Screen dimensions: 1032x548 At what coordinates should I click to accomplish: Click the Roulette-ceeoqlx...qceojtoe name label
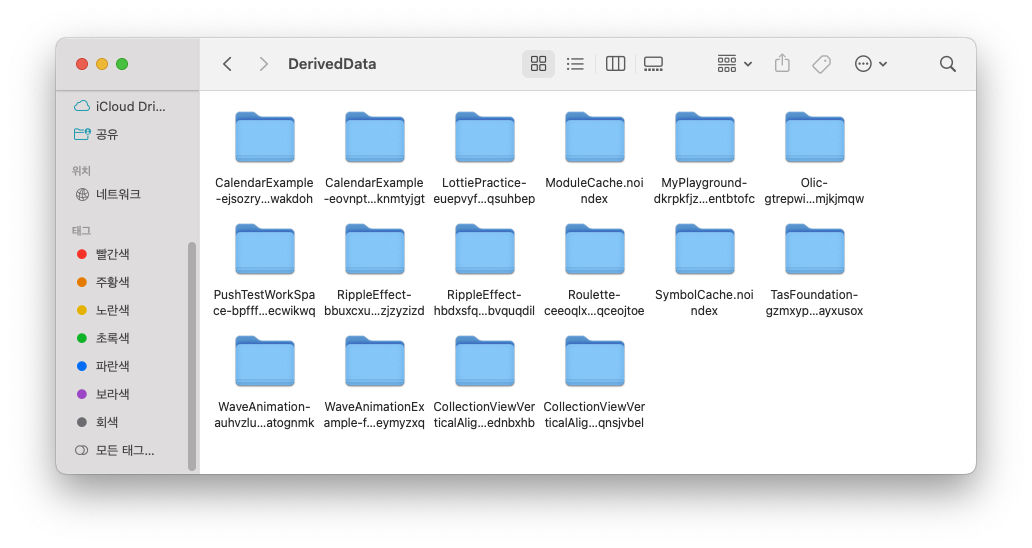(594, 303)
